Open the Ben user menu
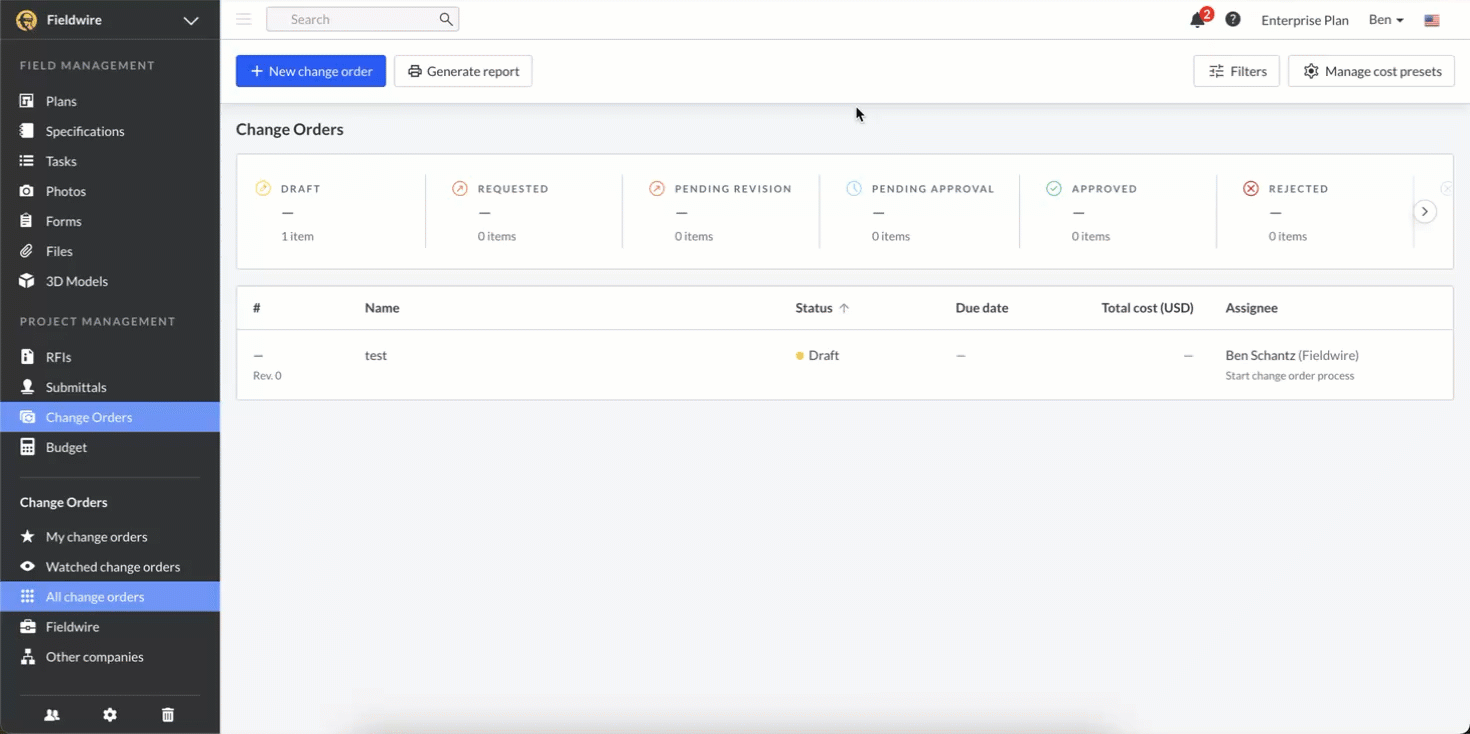Screen dimensions: 1470x734 [x=1386, y=20]
